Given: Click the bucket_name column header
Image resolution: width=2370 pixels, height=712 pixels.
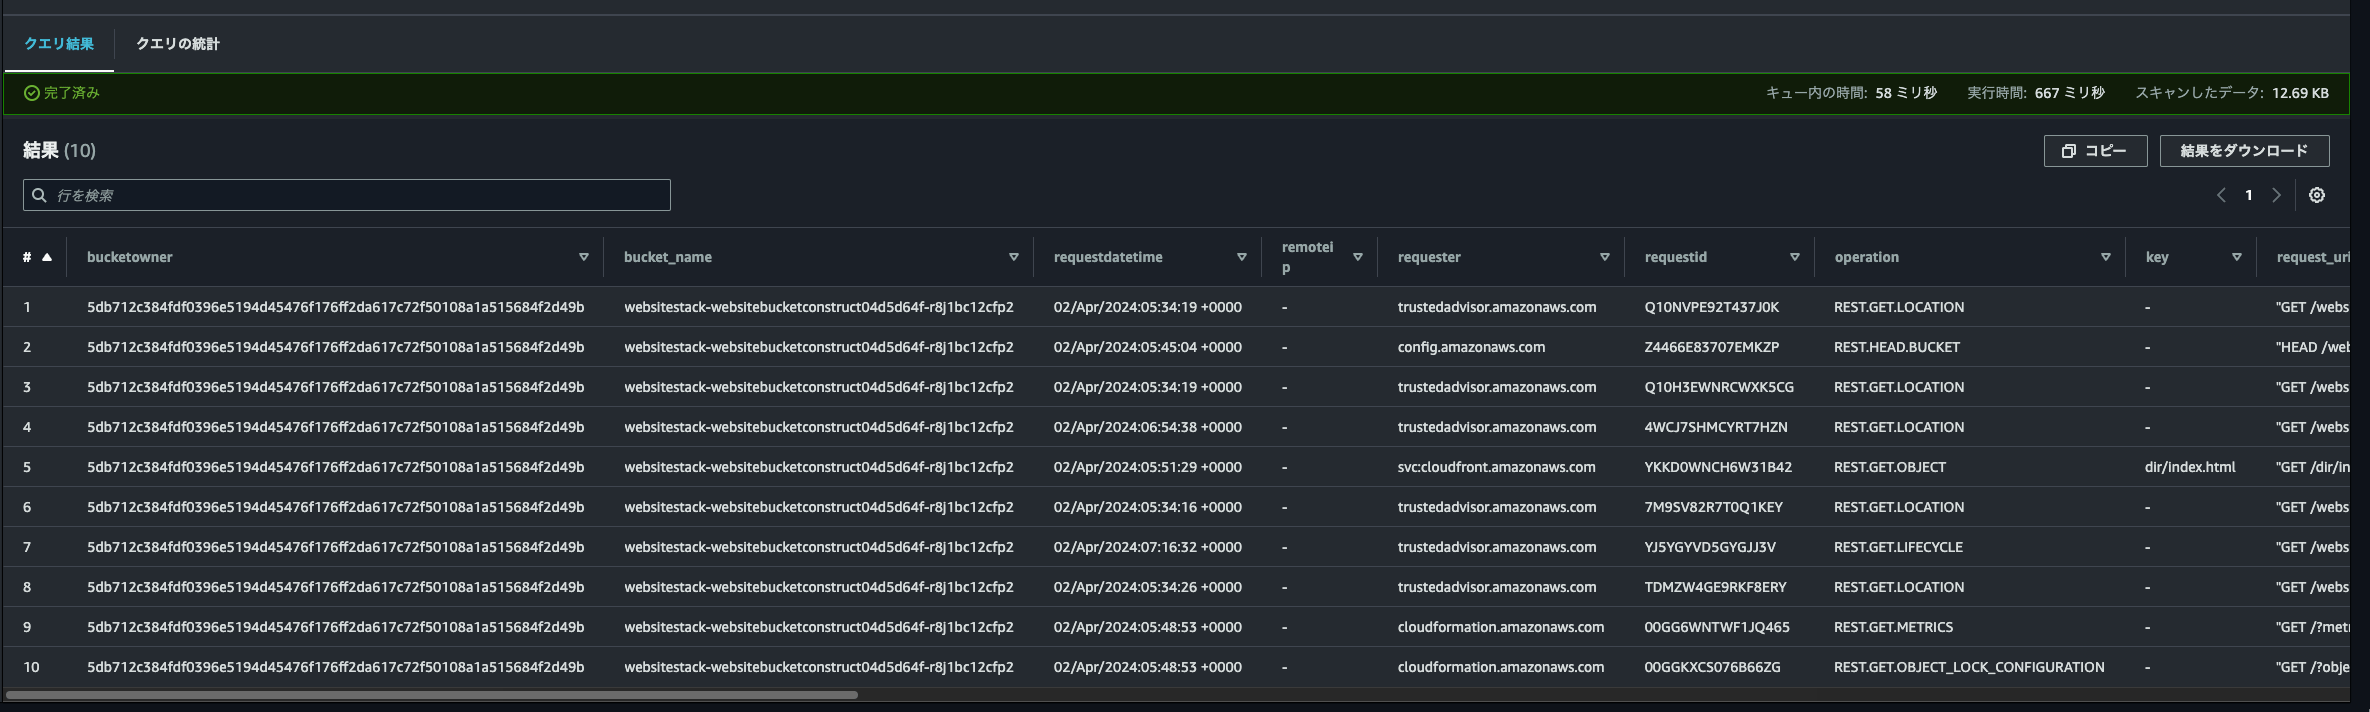Looking at the screenshot, I should (668, 257).
